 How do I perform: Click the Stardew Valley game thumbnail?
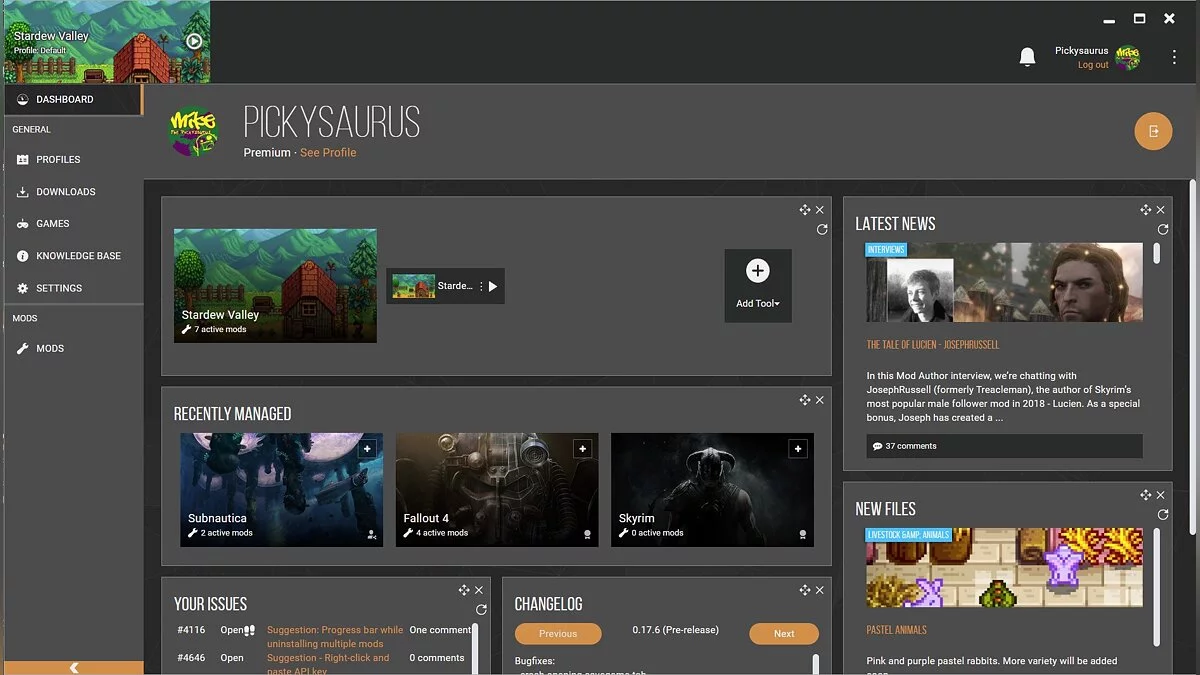pos(275,286)
